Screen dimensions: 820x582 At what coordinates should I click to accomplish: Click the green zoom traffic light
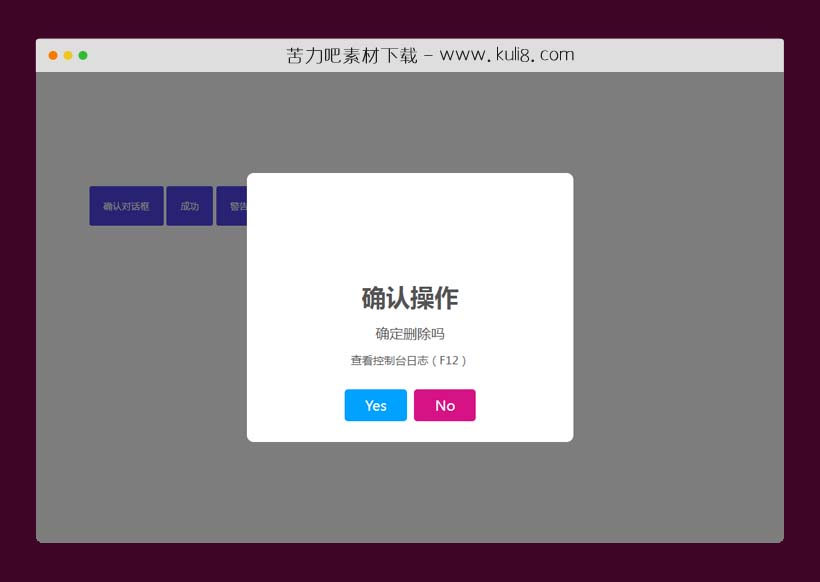point(83,57)
